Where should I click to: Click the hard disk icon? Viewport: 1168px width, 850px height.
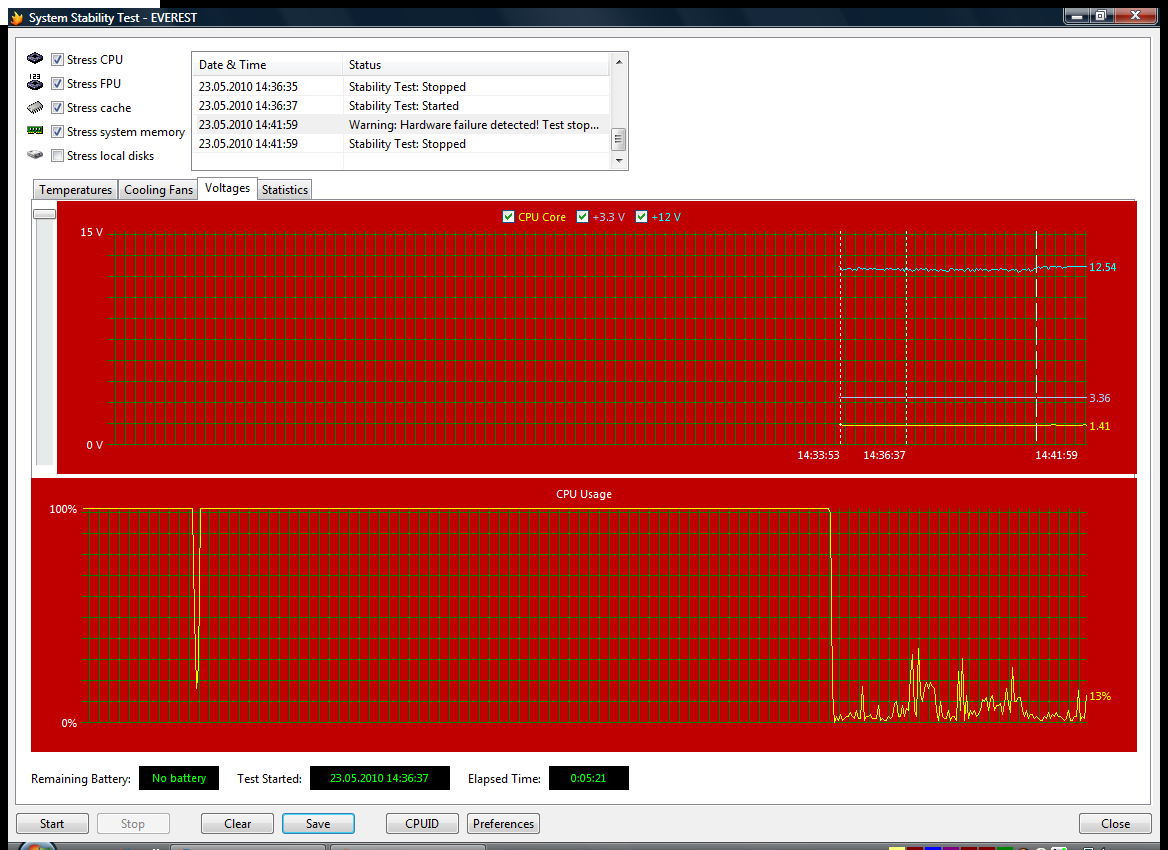35,155
